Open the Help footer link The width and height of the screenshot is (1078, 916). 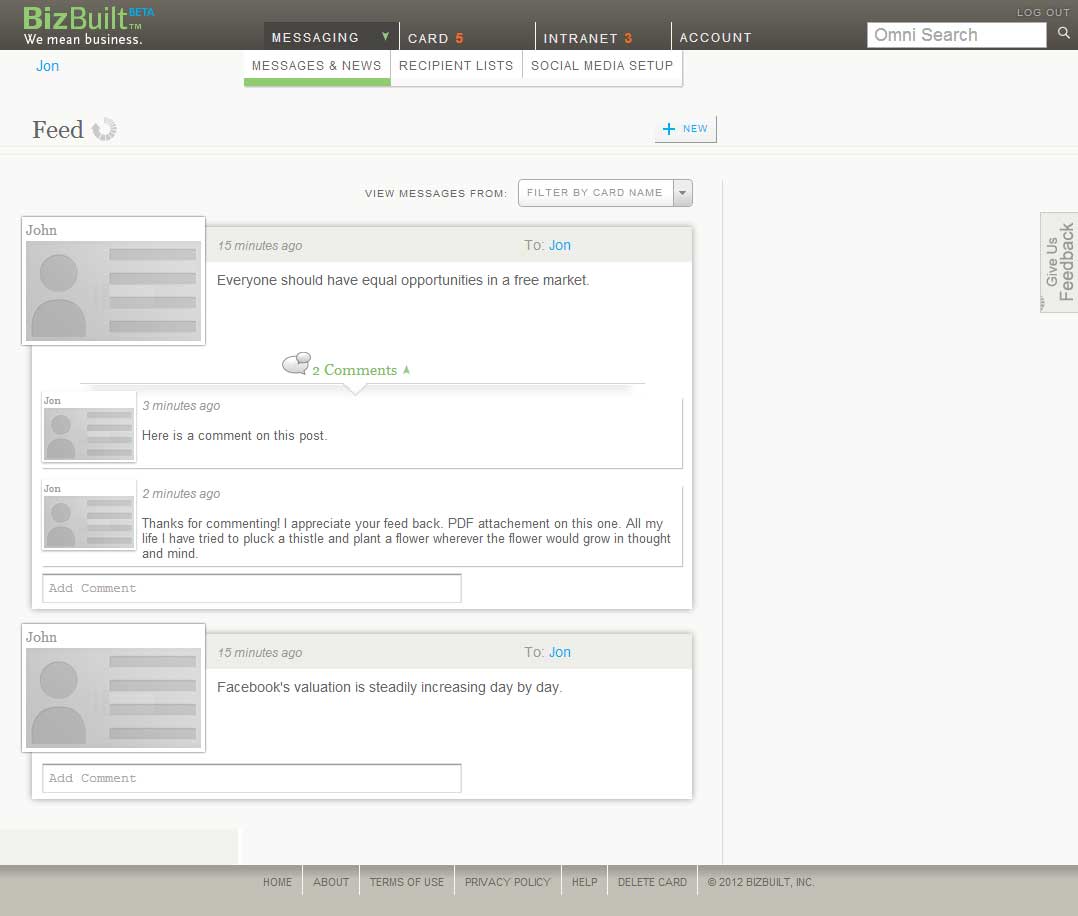tap(584, 882)
